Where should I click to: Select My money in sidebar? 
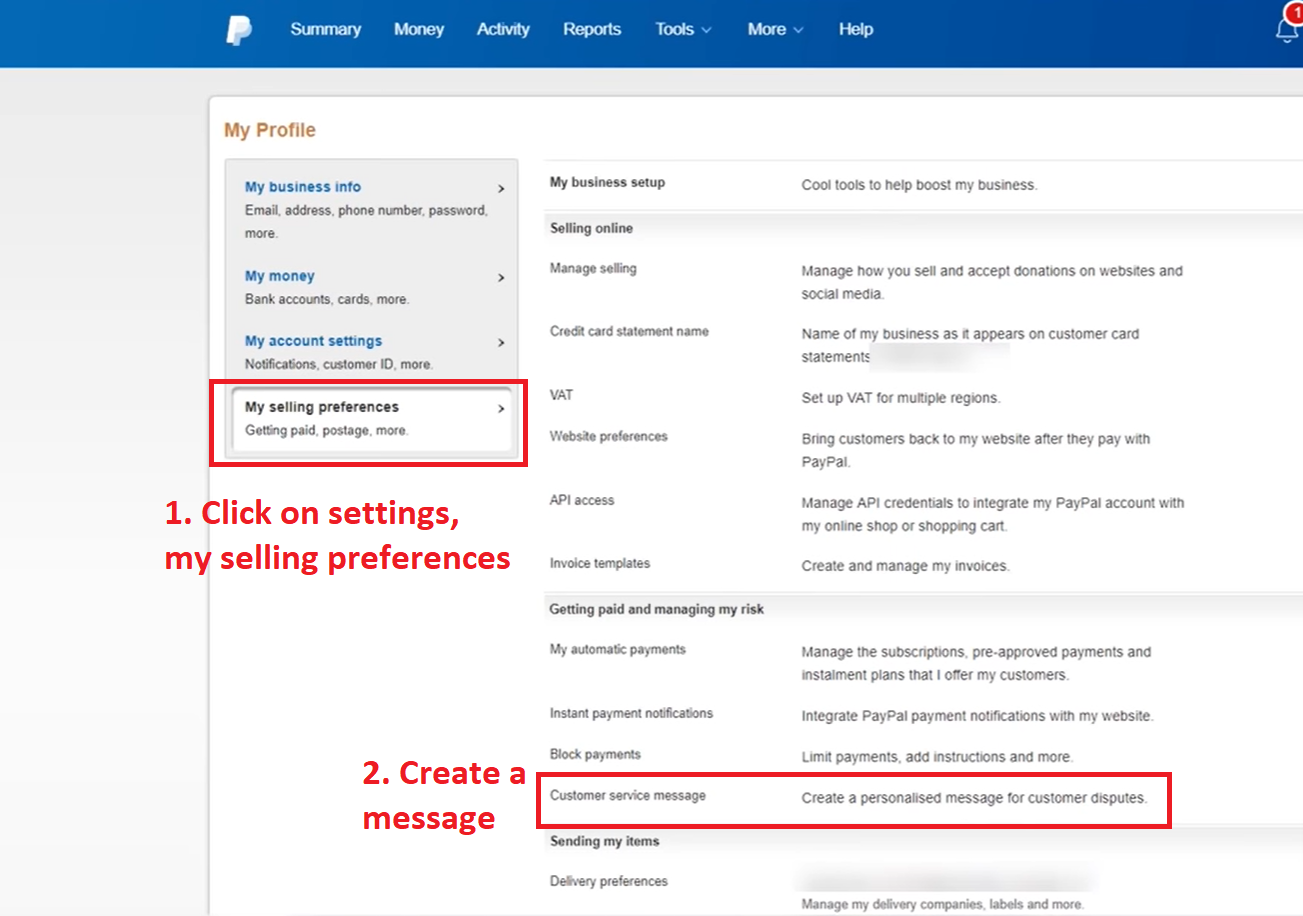[x=280, y=276]
